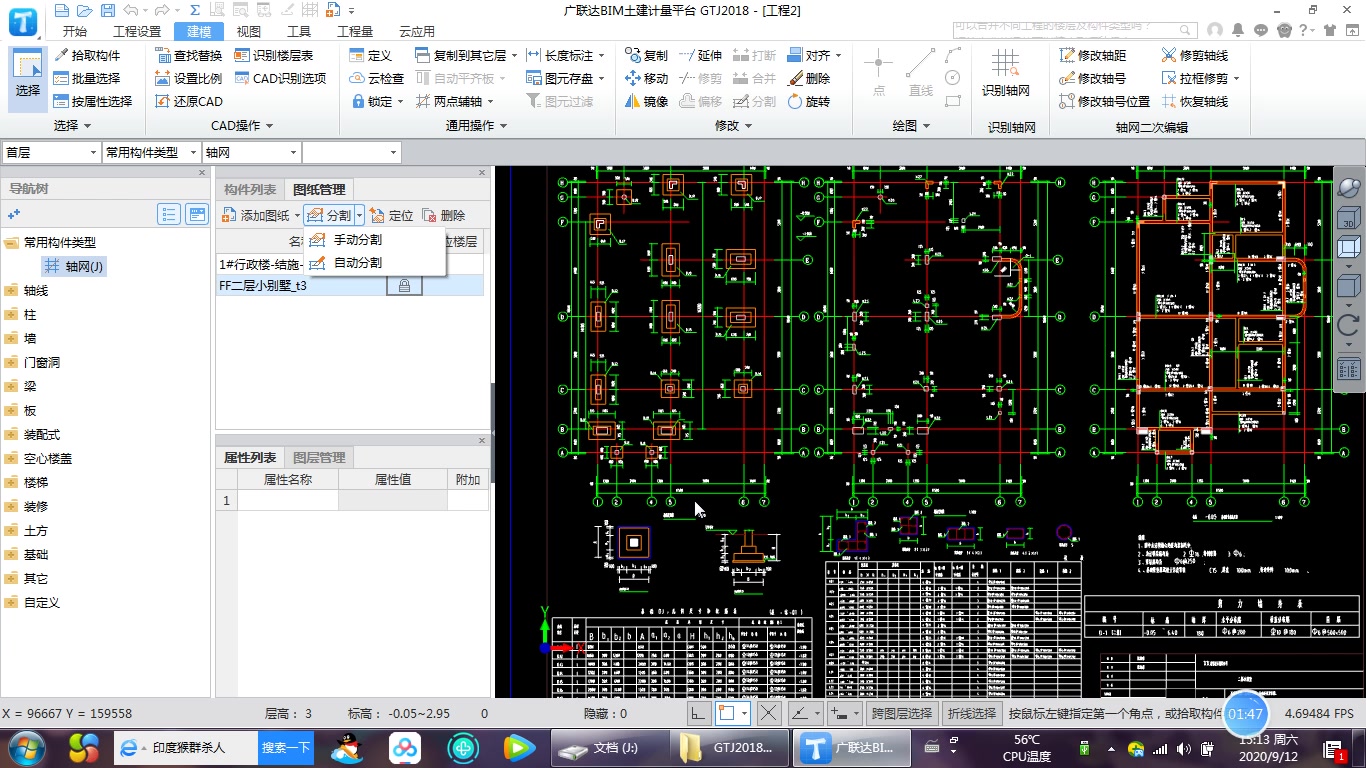Click 修改轴号位置 tool
The height and width of the screenshot is (768, 1366).
point(1105,102)
